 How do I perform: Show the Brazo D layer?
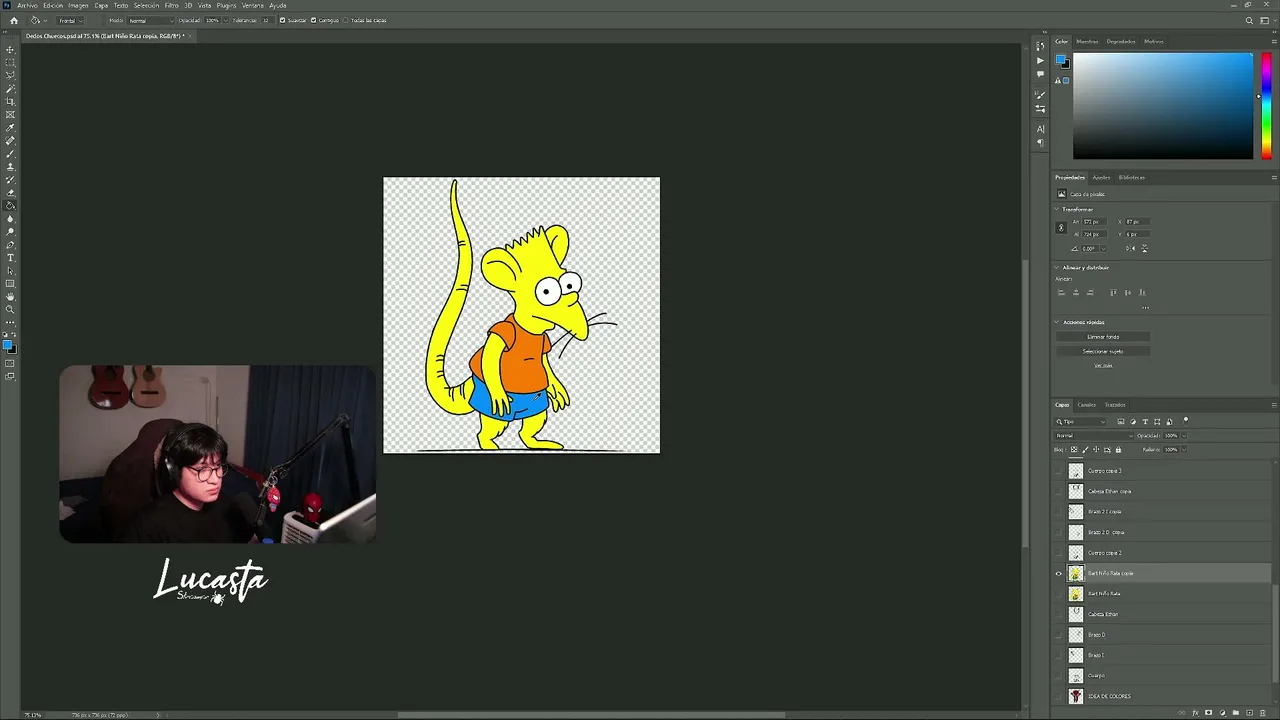click(x=1059, y=635)
